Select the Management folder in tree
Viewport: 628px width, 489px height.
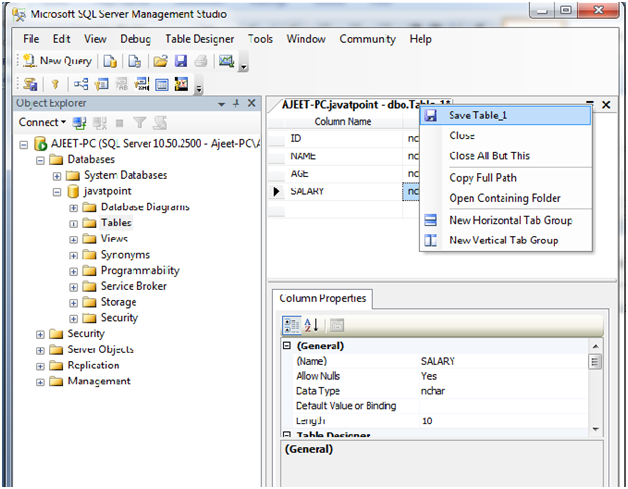click(99, 381)
